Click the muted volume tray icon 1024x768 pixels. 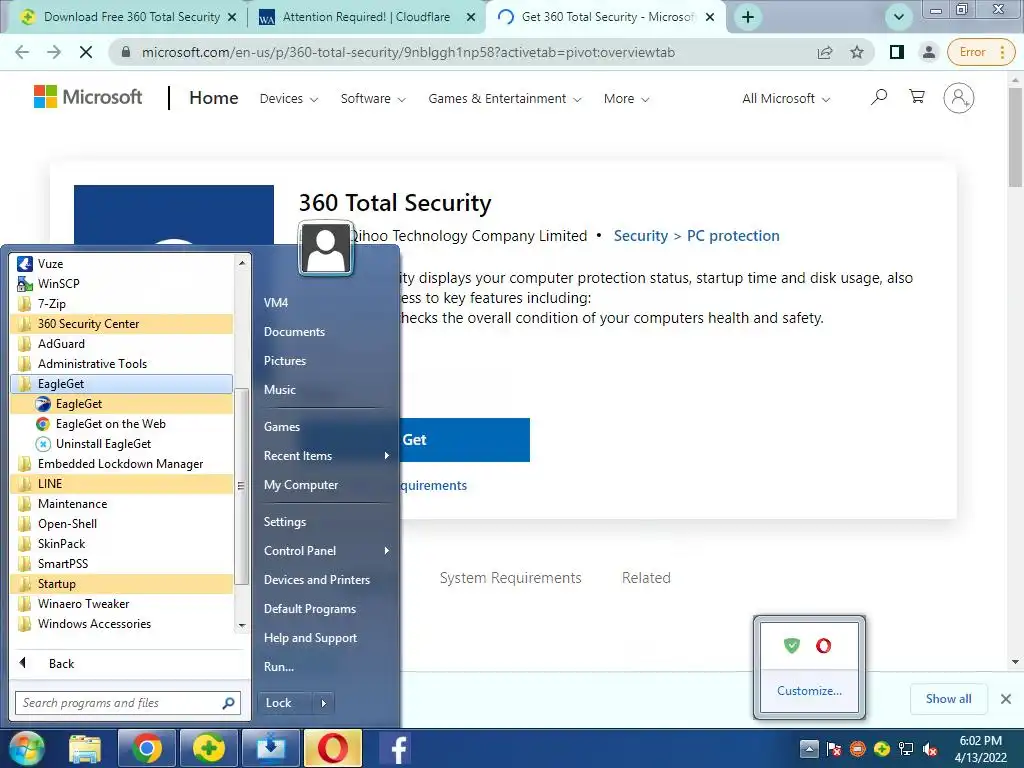click(x=929, y=749)
